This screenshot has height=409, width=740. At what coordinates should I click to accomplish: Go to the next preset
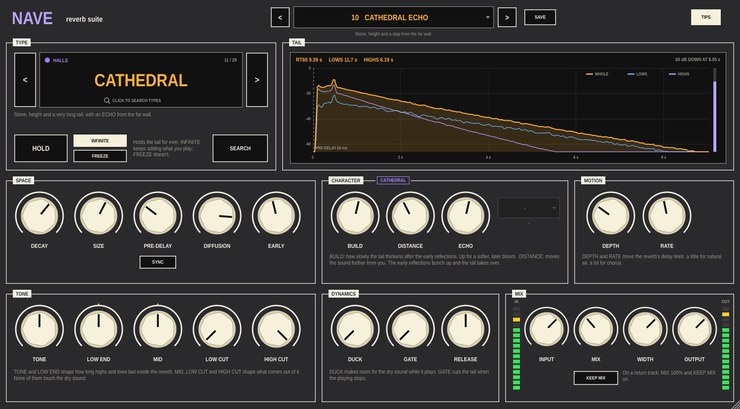tap(507, 17)
